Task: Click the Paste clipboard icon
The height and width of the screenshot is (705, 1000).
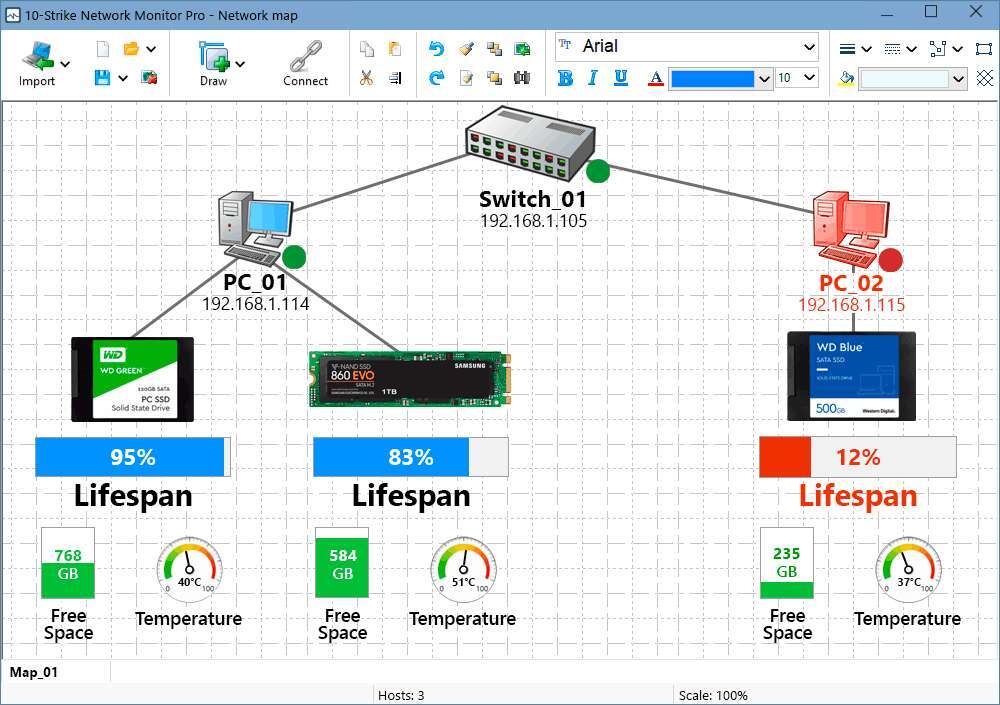Action: coord(394,49)
